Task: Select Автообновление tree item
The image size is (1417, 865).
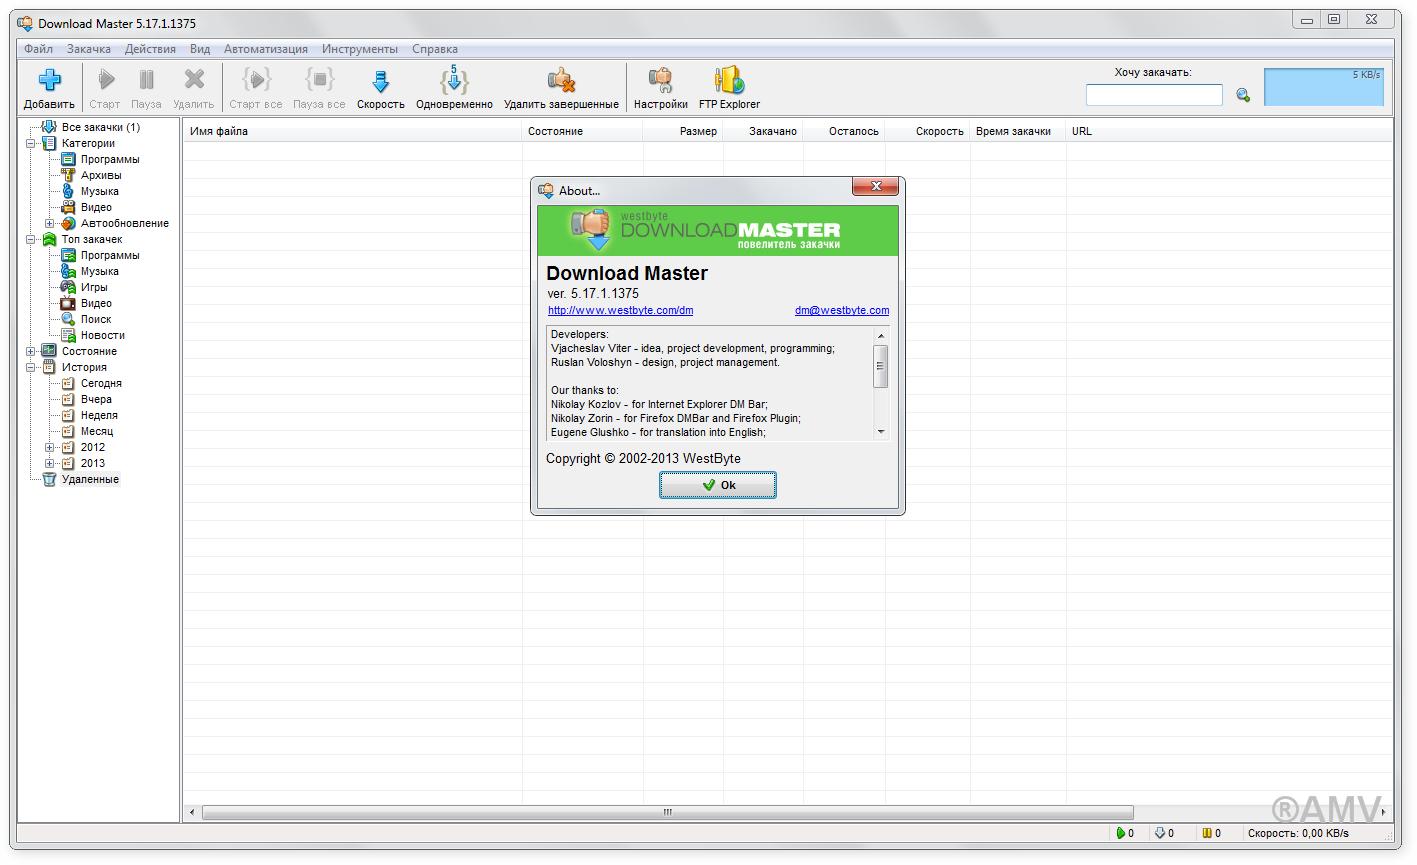Action: (125, 223)
